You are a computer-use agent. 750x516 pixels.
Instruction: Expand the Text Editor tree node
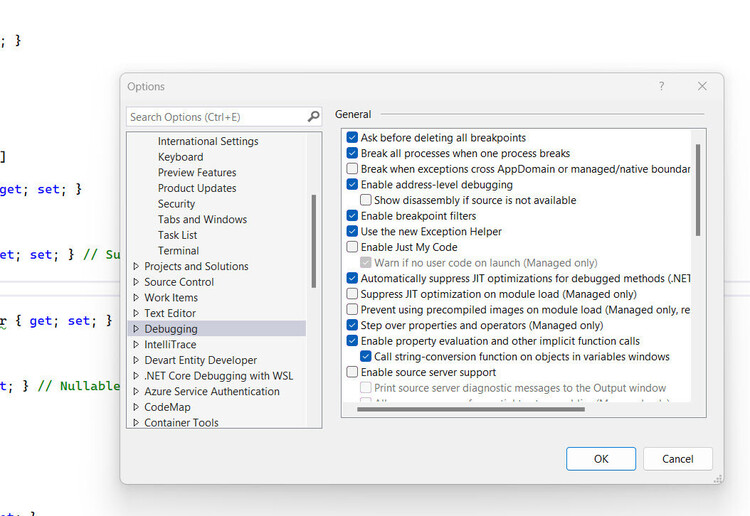[136, 314]
